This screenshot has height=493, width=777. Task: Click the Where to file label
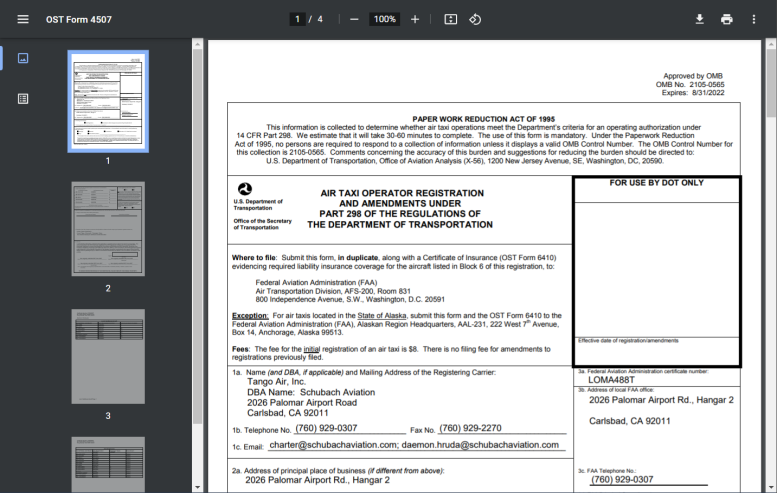click(x=254, y=258)
